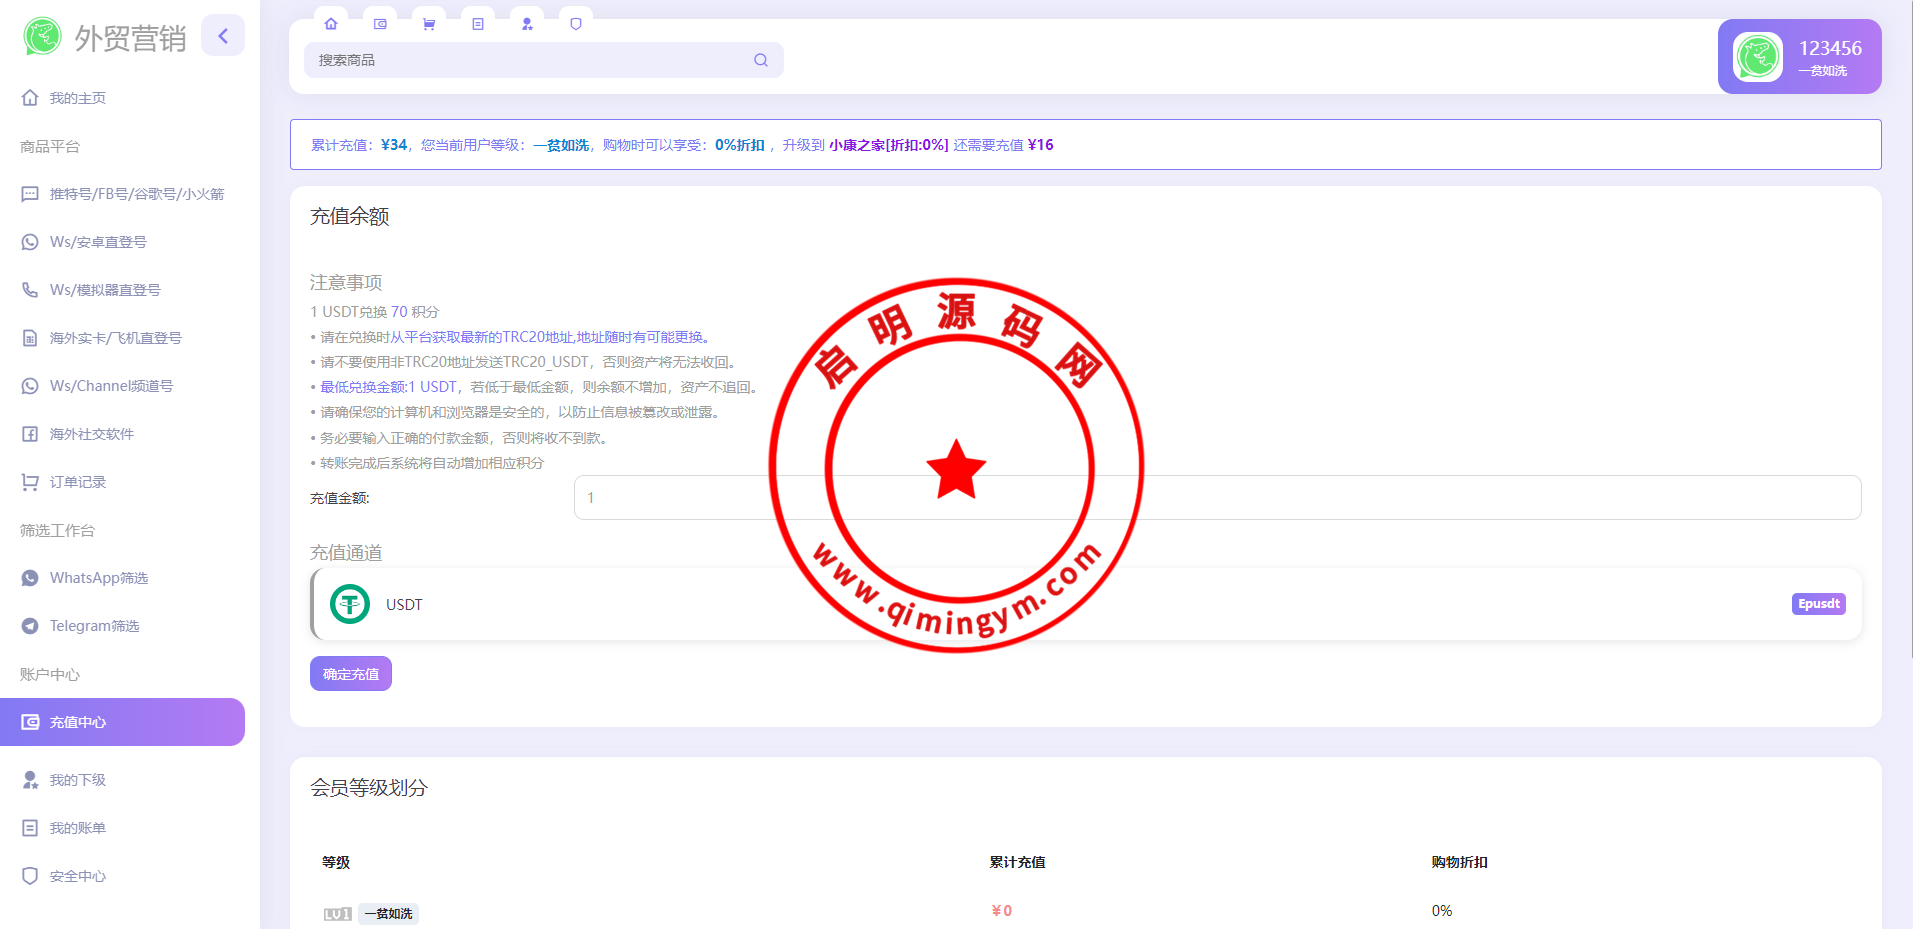Screen dimensions: 1913x929
Task: Click the user avatar in top right
Action: click(1757, 57)
